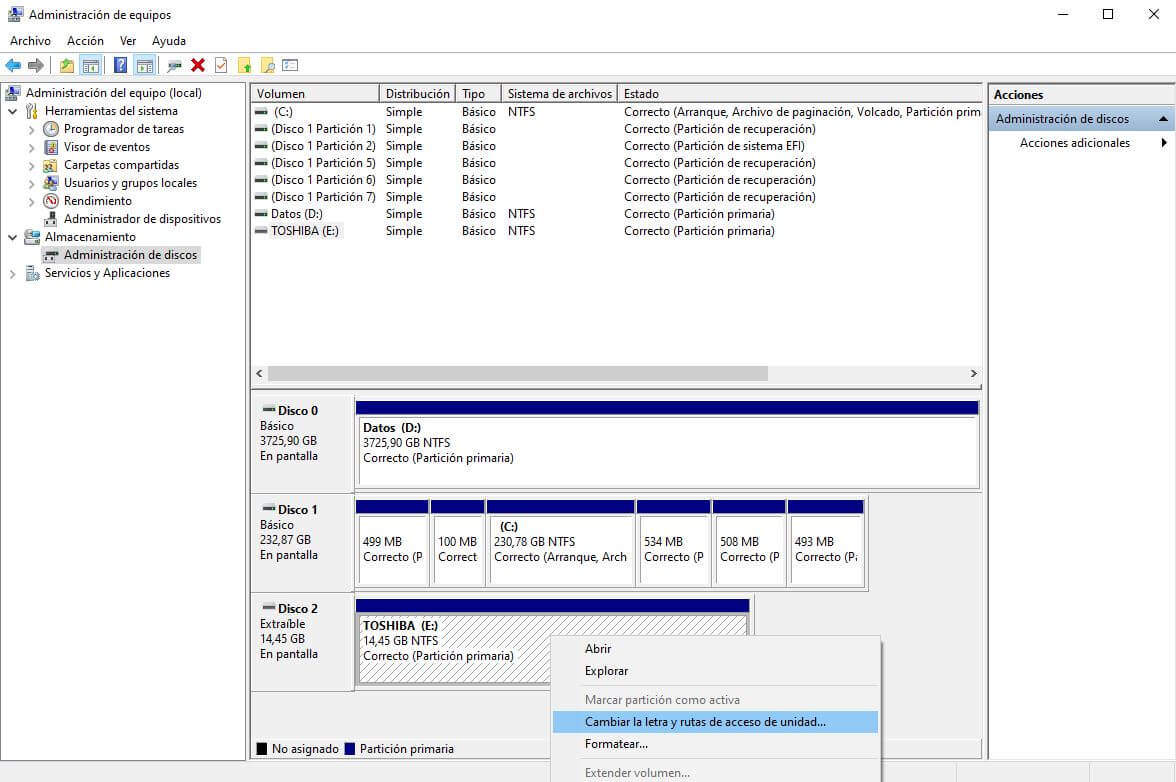Click the checkmark page properties toolbar icon
Image resolution: width=1176 pixels, height=782 pixels.
click(221, 66)
